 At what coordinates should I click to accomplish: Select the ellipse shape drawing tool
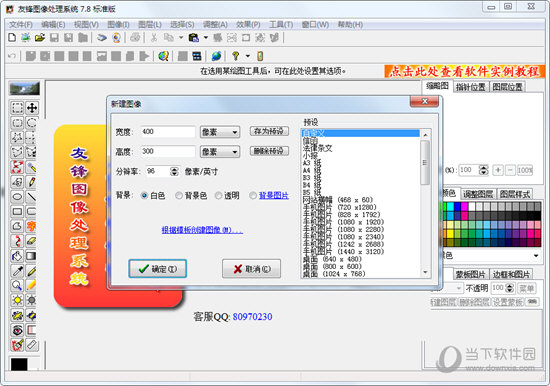pos(17,197)
